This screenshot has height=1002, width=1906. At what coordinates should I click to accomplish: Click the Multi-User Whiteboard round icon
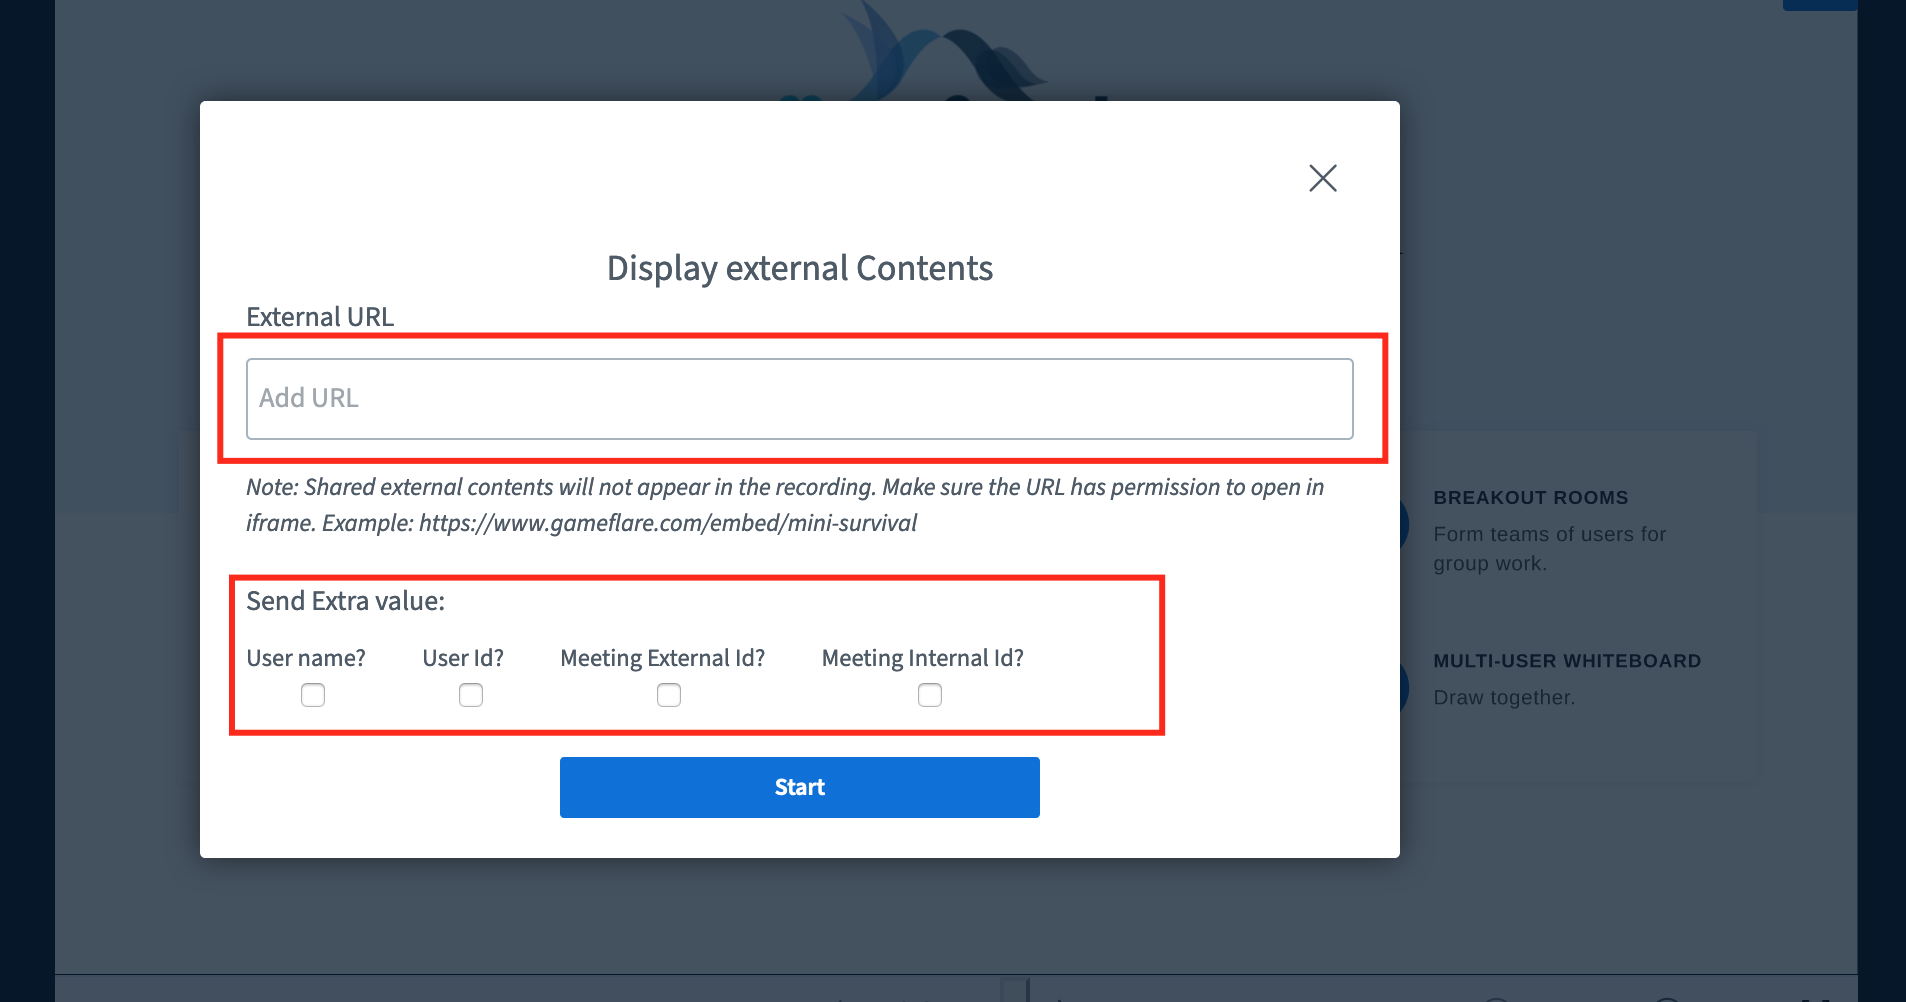coord(1404,687)
